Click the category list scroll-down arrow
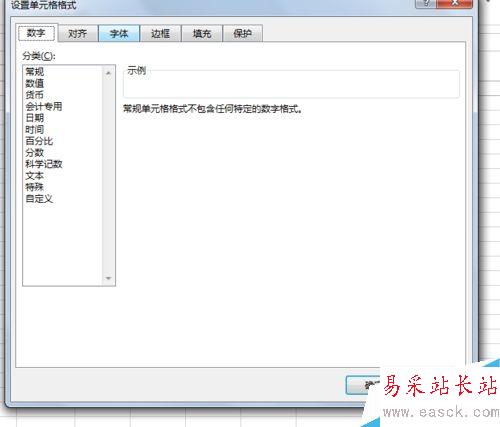500x427 pixels. [x=108, y=278]
